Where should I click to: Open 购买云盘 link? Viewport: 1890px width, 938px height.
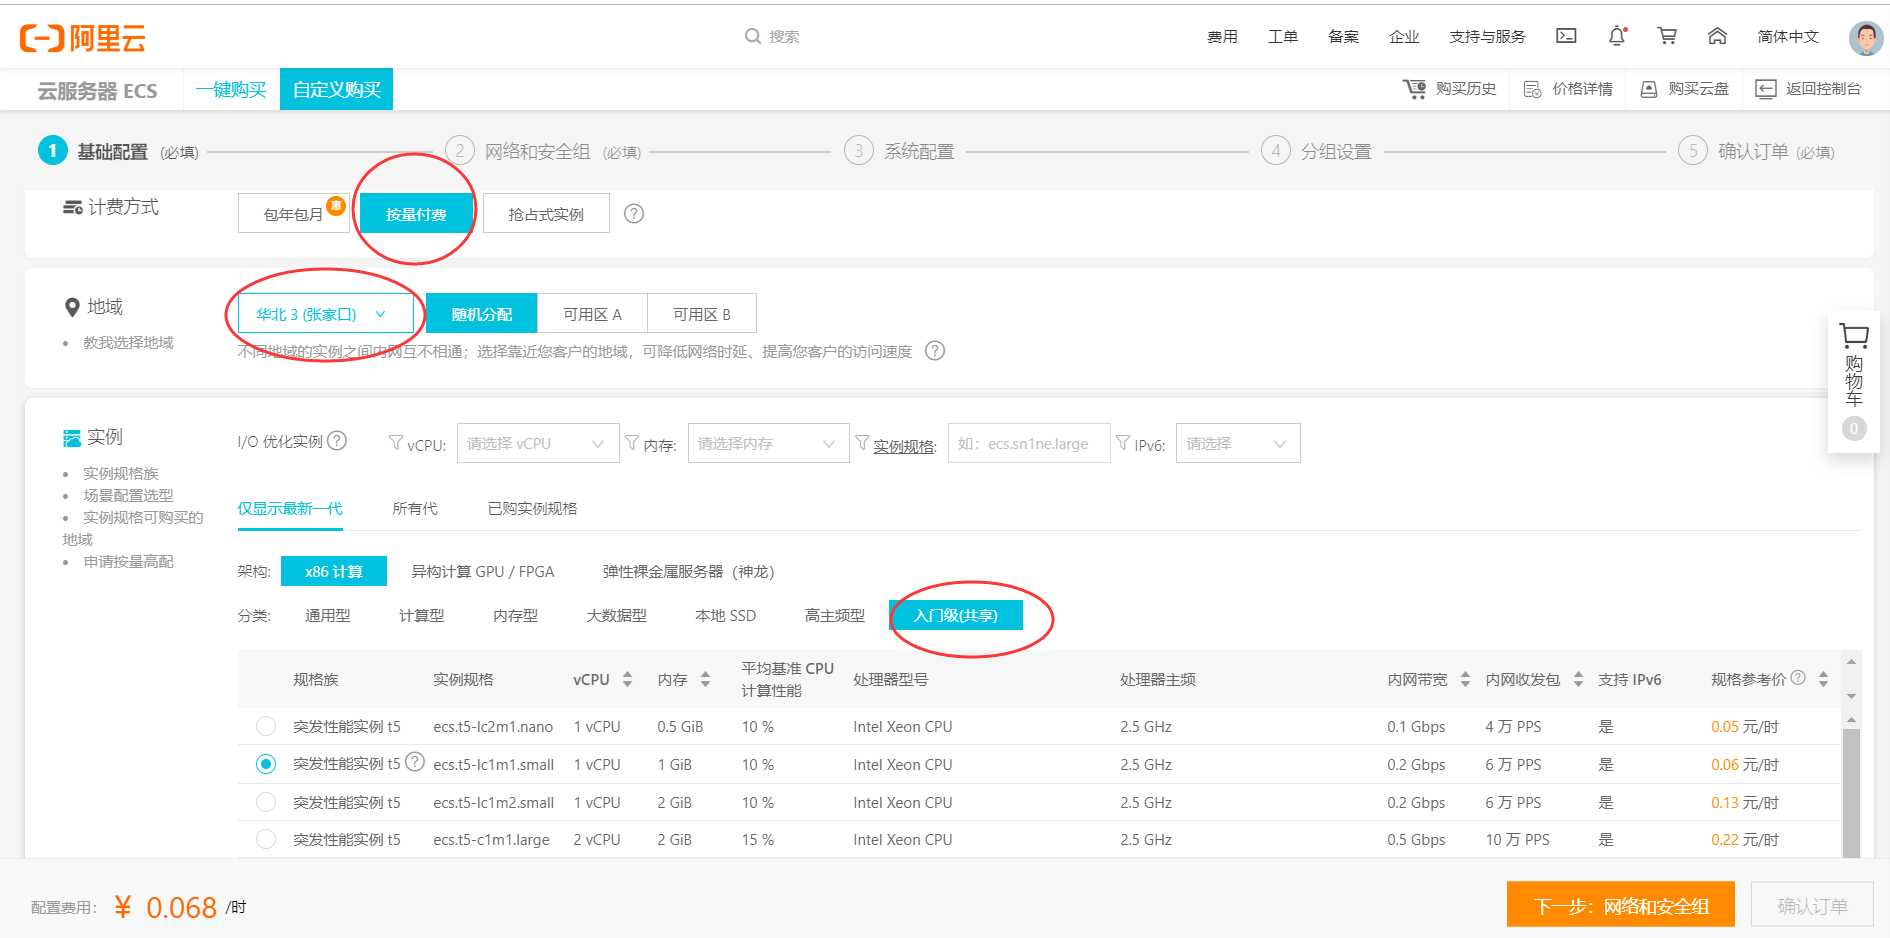pos(1684,89)
